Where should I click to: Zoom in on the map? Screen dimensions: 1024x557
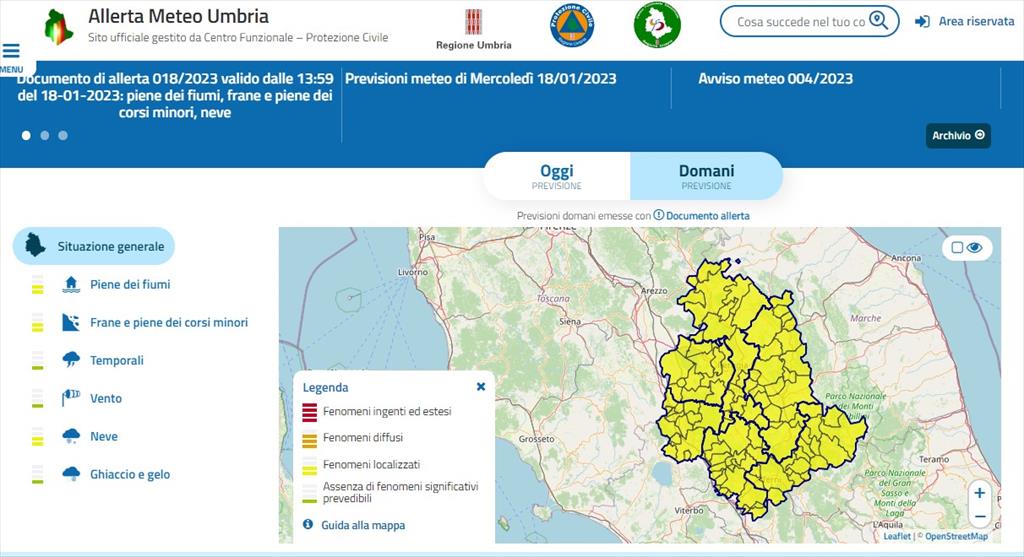tap(979, 493)
